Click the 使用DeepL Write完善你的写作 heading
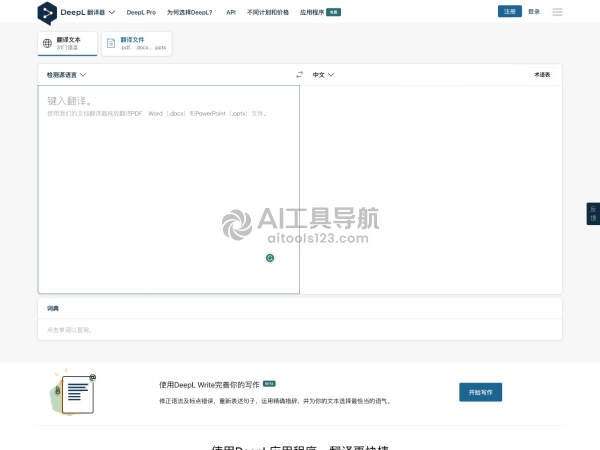 209,385
